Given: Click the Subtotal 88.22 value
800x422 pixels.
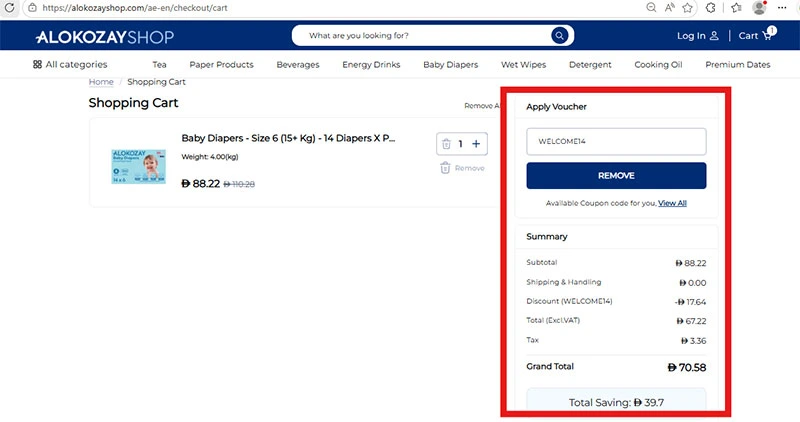Looking at the screenshot, I should pos(691,263).
